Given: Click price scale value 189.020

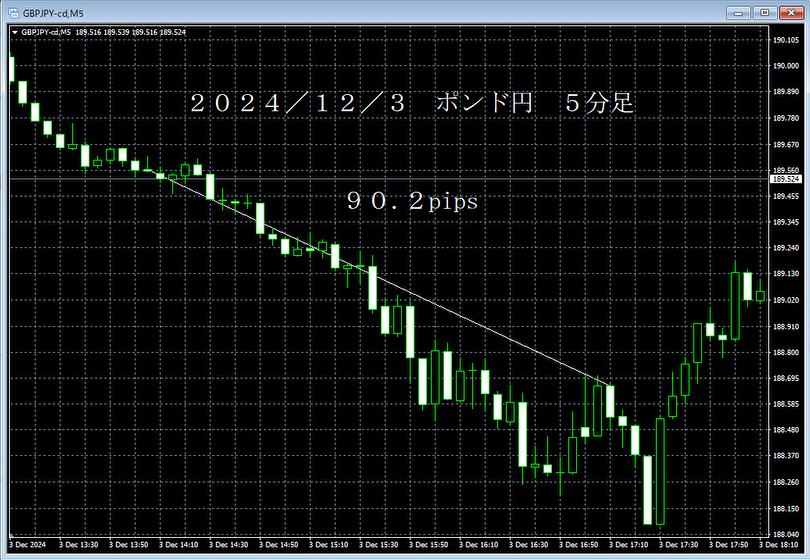Looking at the screenshot, I should pos(786,300).
